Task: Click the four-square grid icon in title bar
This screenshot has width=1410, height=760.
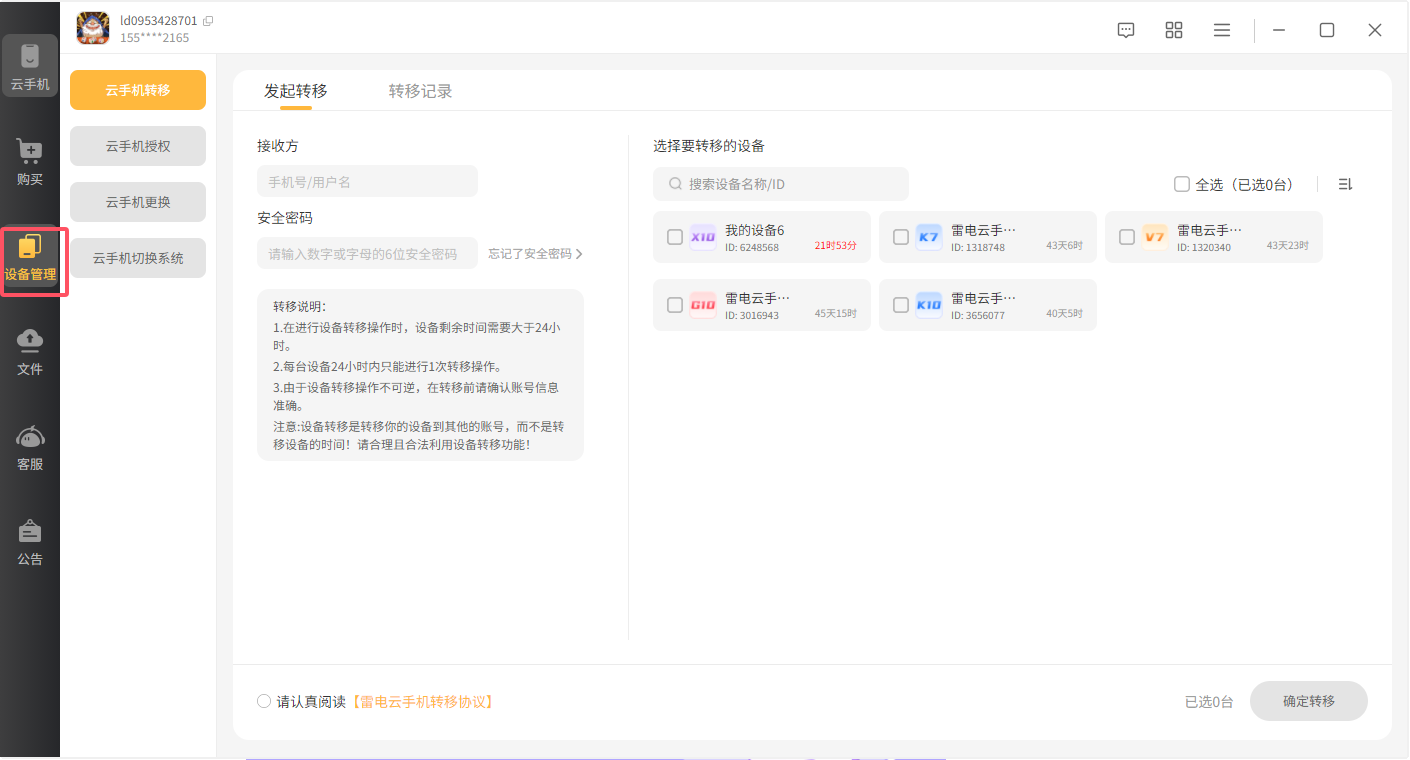Action: 1174,30
